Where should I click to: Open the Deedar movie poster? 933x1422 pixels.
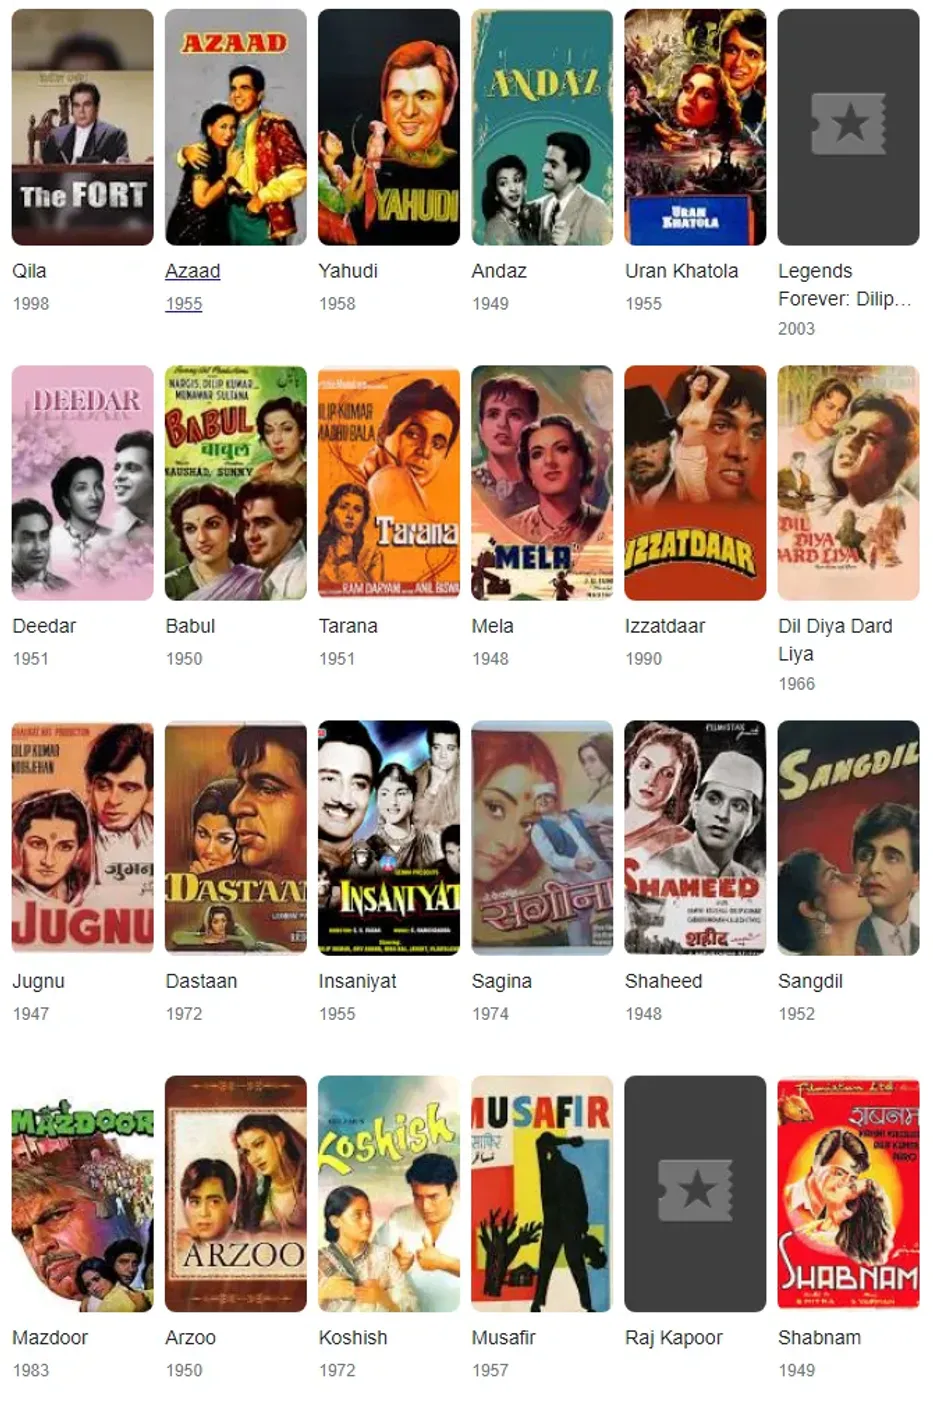(x=82, y=483)
